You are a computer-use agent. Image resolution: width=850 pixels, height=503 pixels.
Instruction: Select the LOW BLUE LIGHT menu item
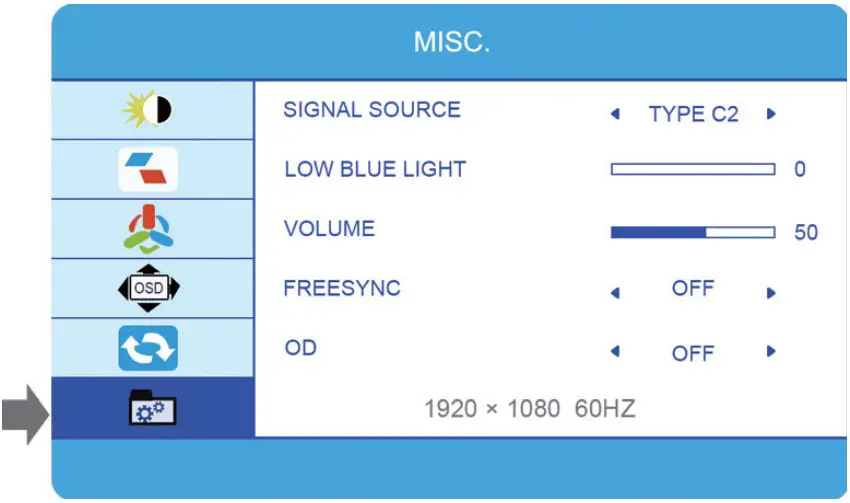[x=375, y=169]
